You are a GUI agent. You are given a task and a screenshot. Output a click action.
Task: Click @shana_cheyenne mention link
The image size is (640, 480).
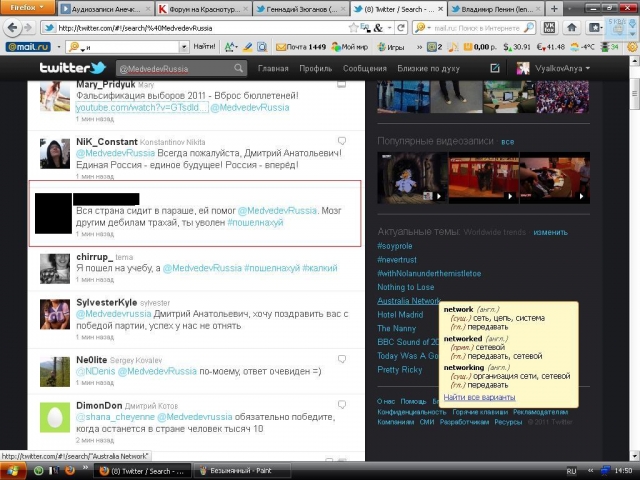[x=115, y=417]
